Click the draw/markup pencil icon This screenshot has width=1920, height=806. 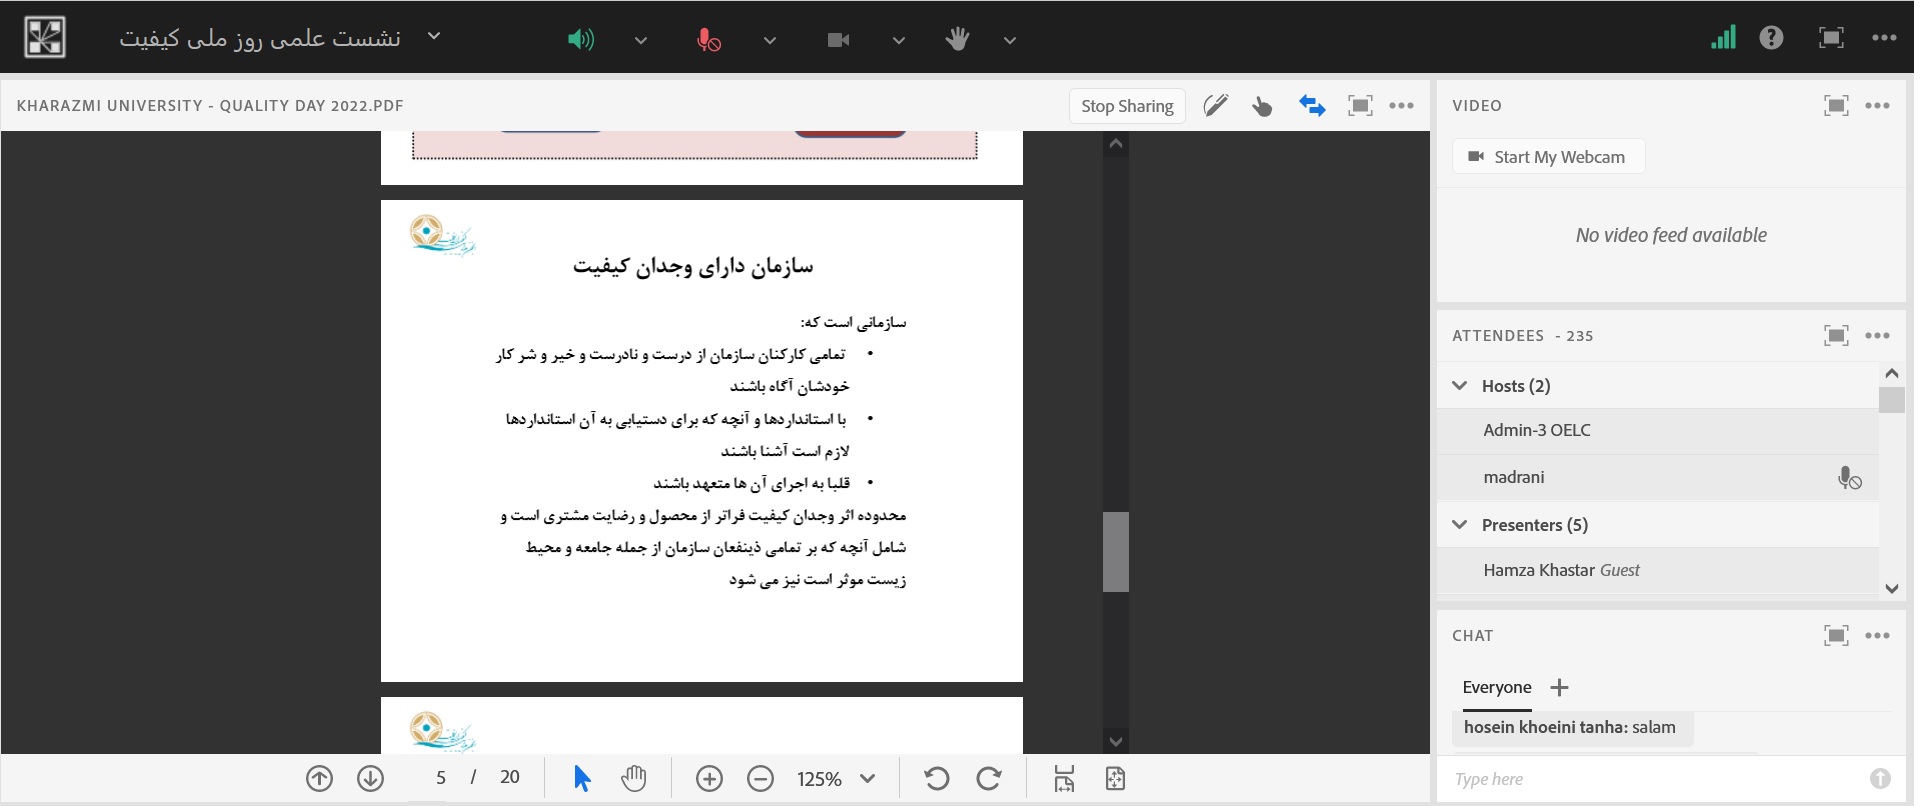tap(1215, 106)
